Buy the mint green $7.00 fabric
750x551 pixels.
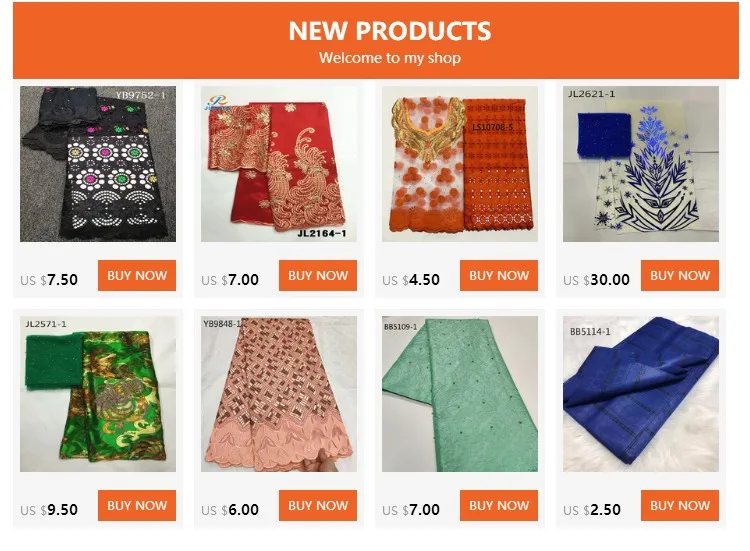click(x=499, y=505)
